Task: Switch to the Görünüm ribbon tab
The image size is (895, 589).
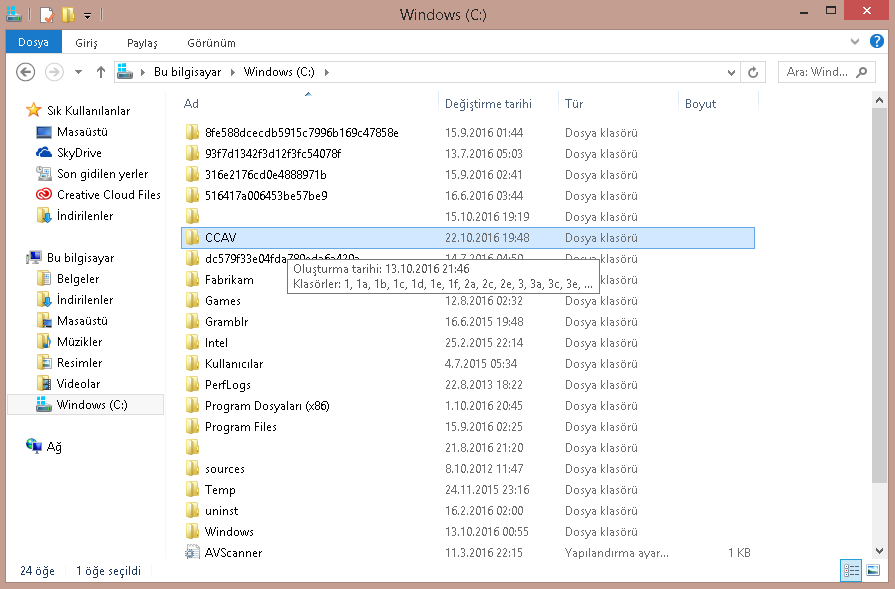Action: pyautogui.click(x=211, y=43)
